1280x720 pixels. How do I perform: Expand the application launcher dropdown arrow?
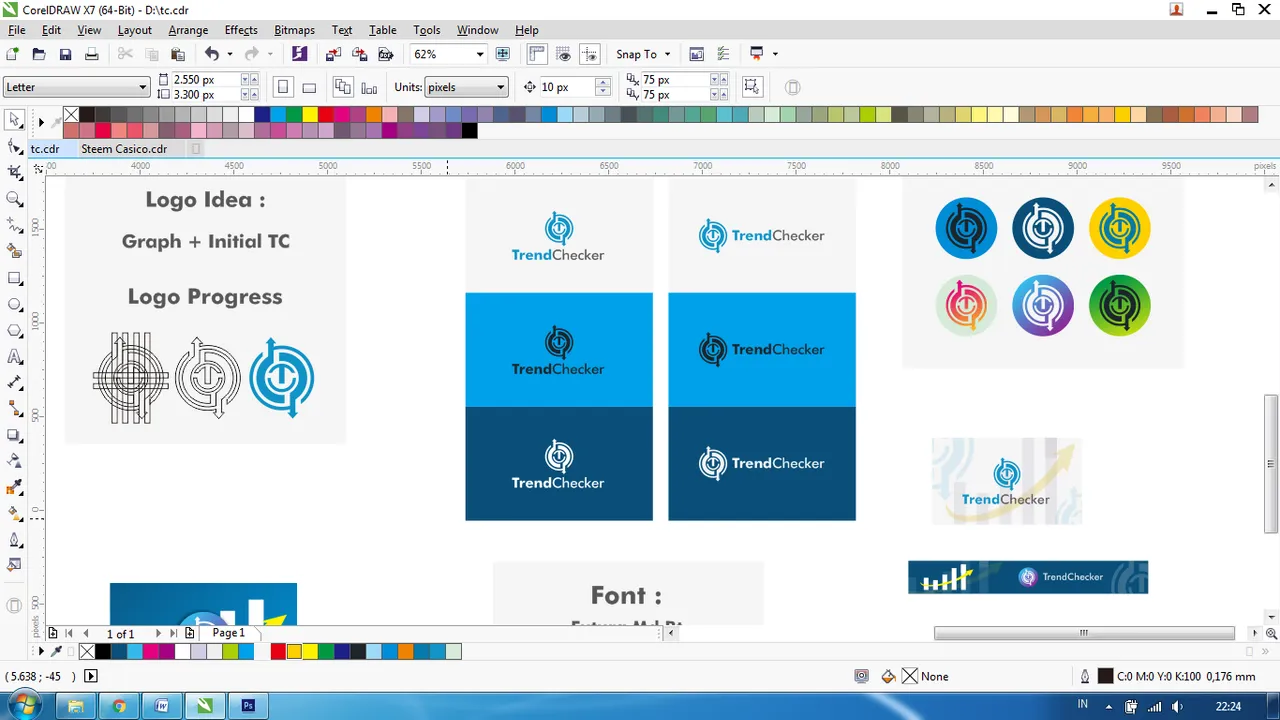click(775, 54)
